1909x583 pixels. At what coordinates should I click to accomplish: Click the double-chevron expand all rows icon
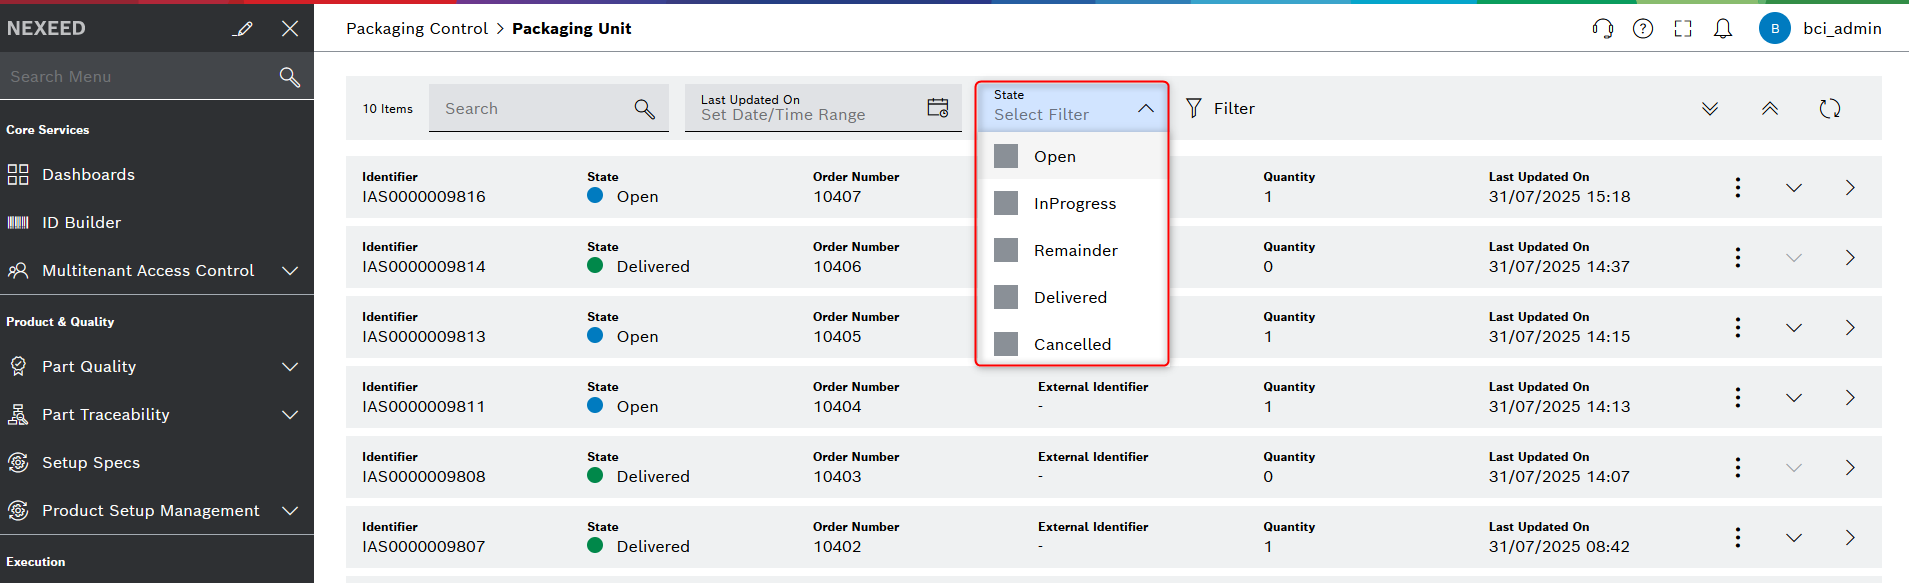point(1709,109)
